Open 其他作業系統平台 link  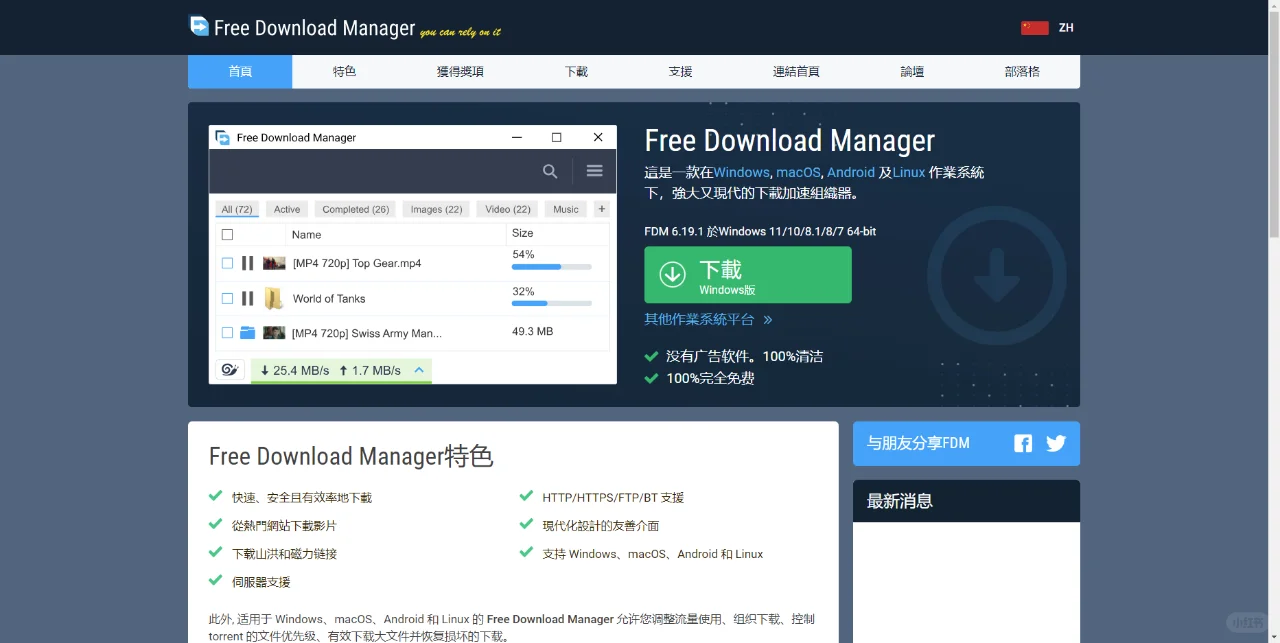point(709,320)
